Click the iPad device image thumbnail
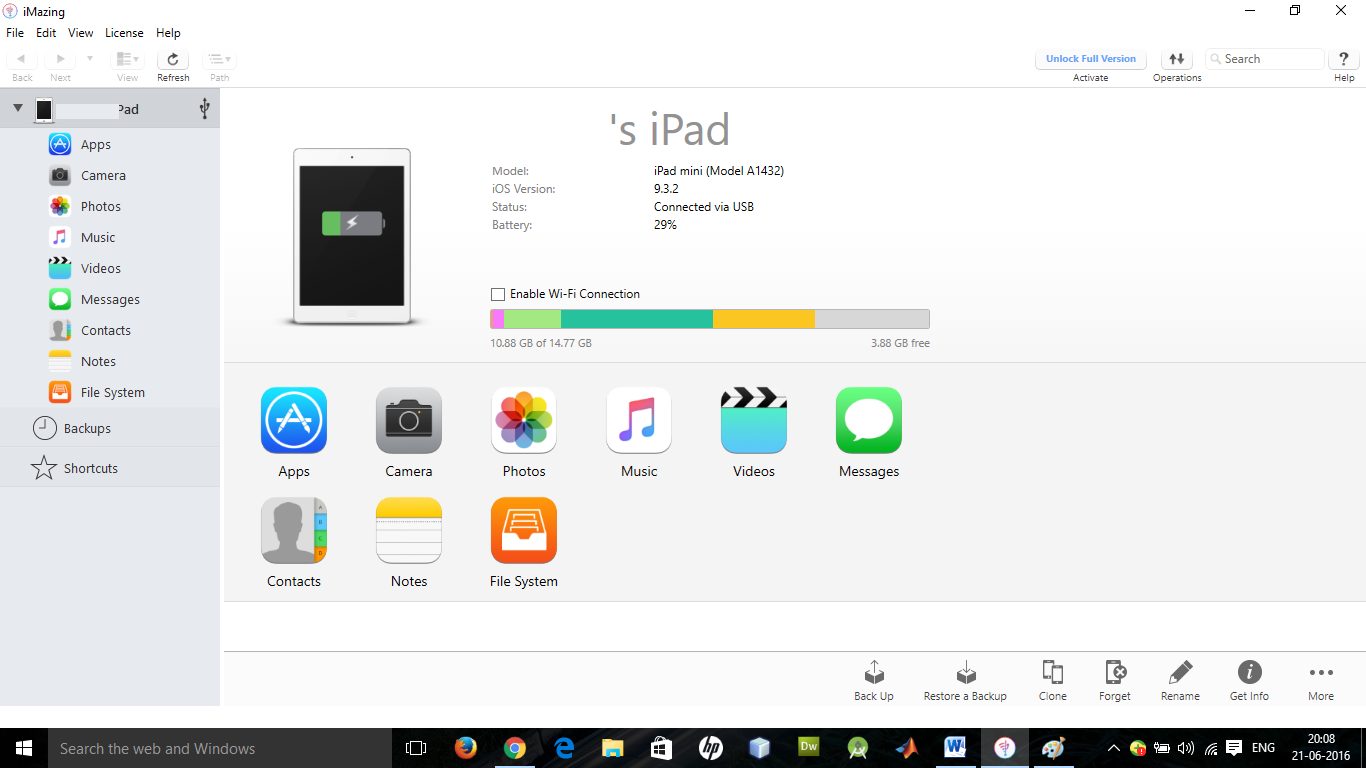1366x768 pixels. (x=352, y=236)
